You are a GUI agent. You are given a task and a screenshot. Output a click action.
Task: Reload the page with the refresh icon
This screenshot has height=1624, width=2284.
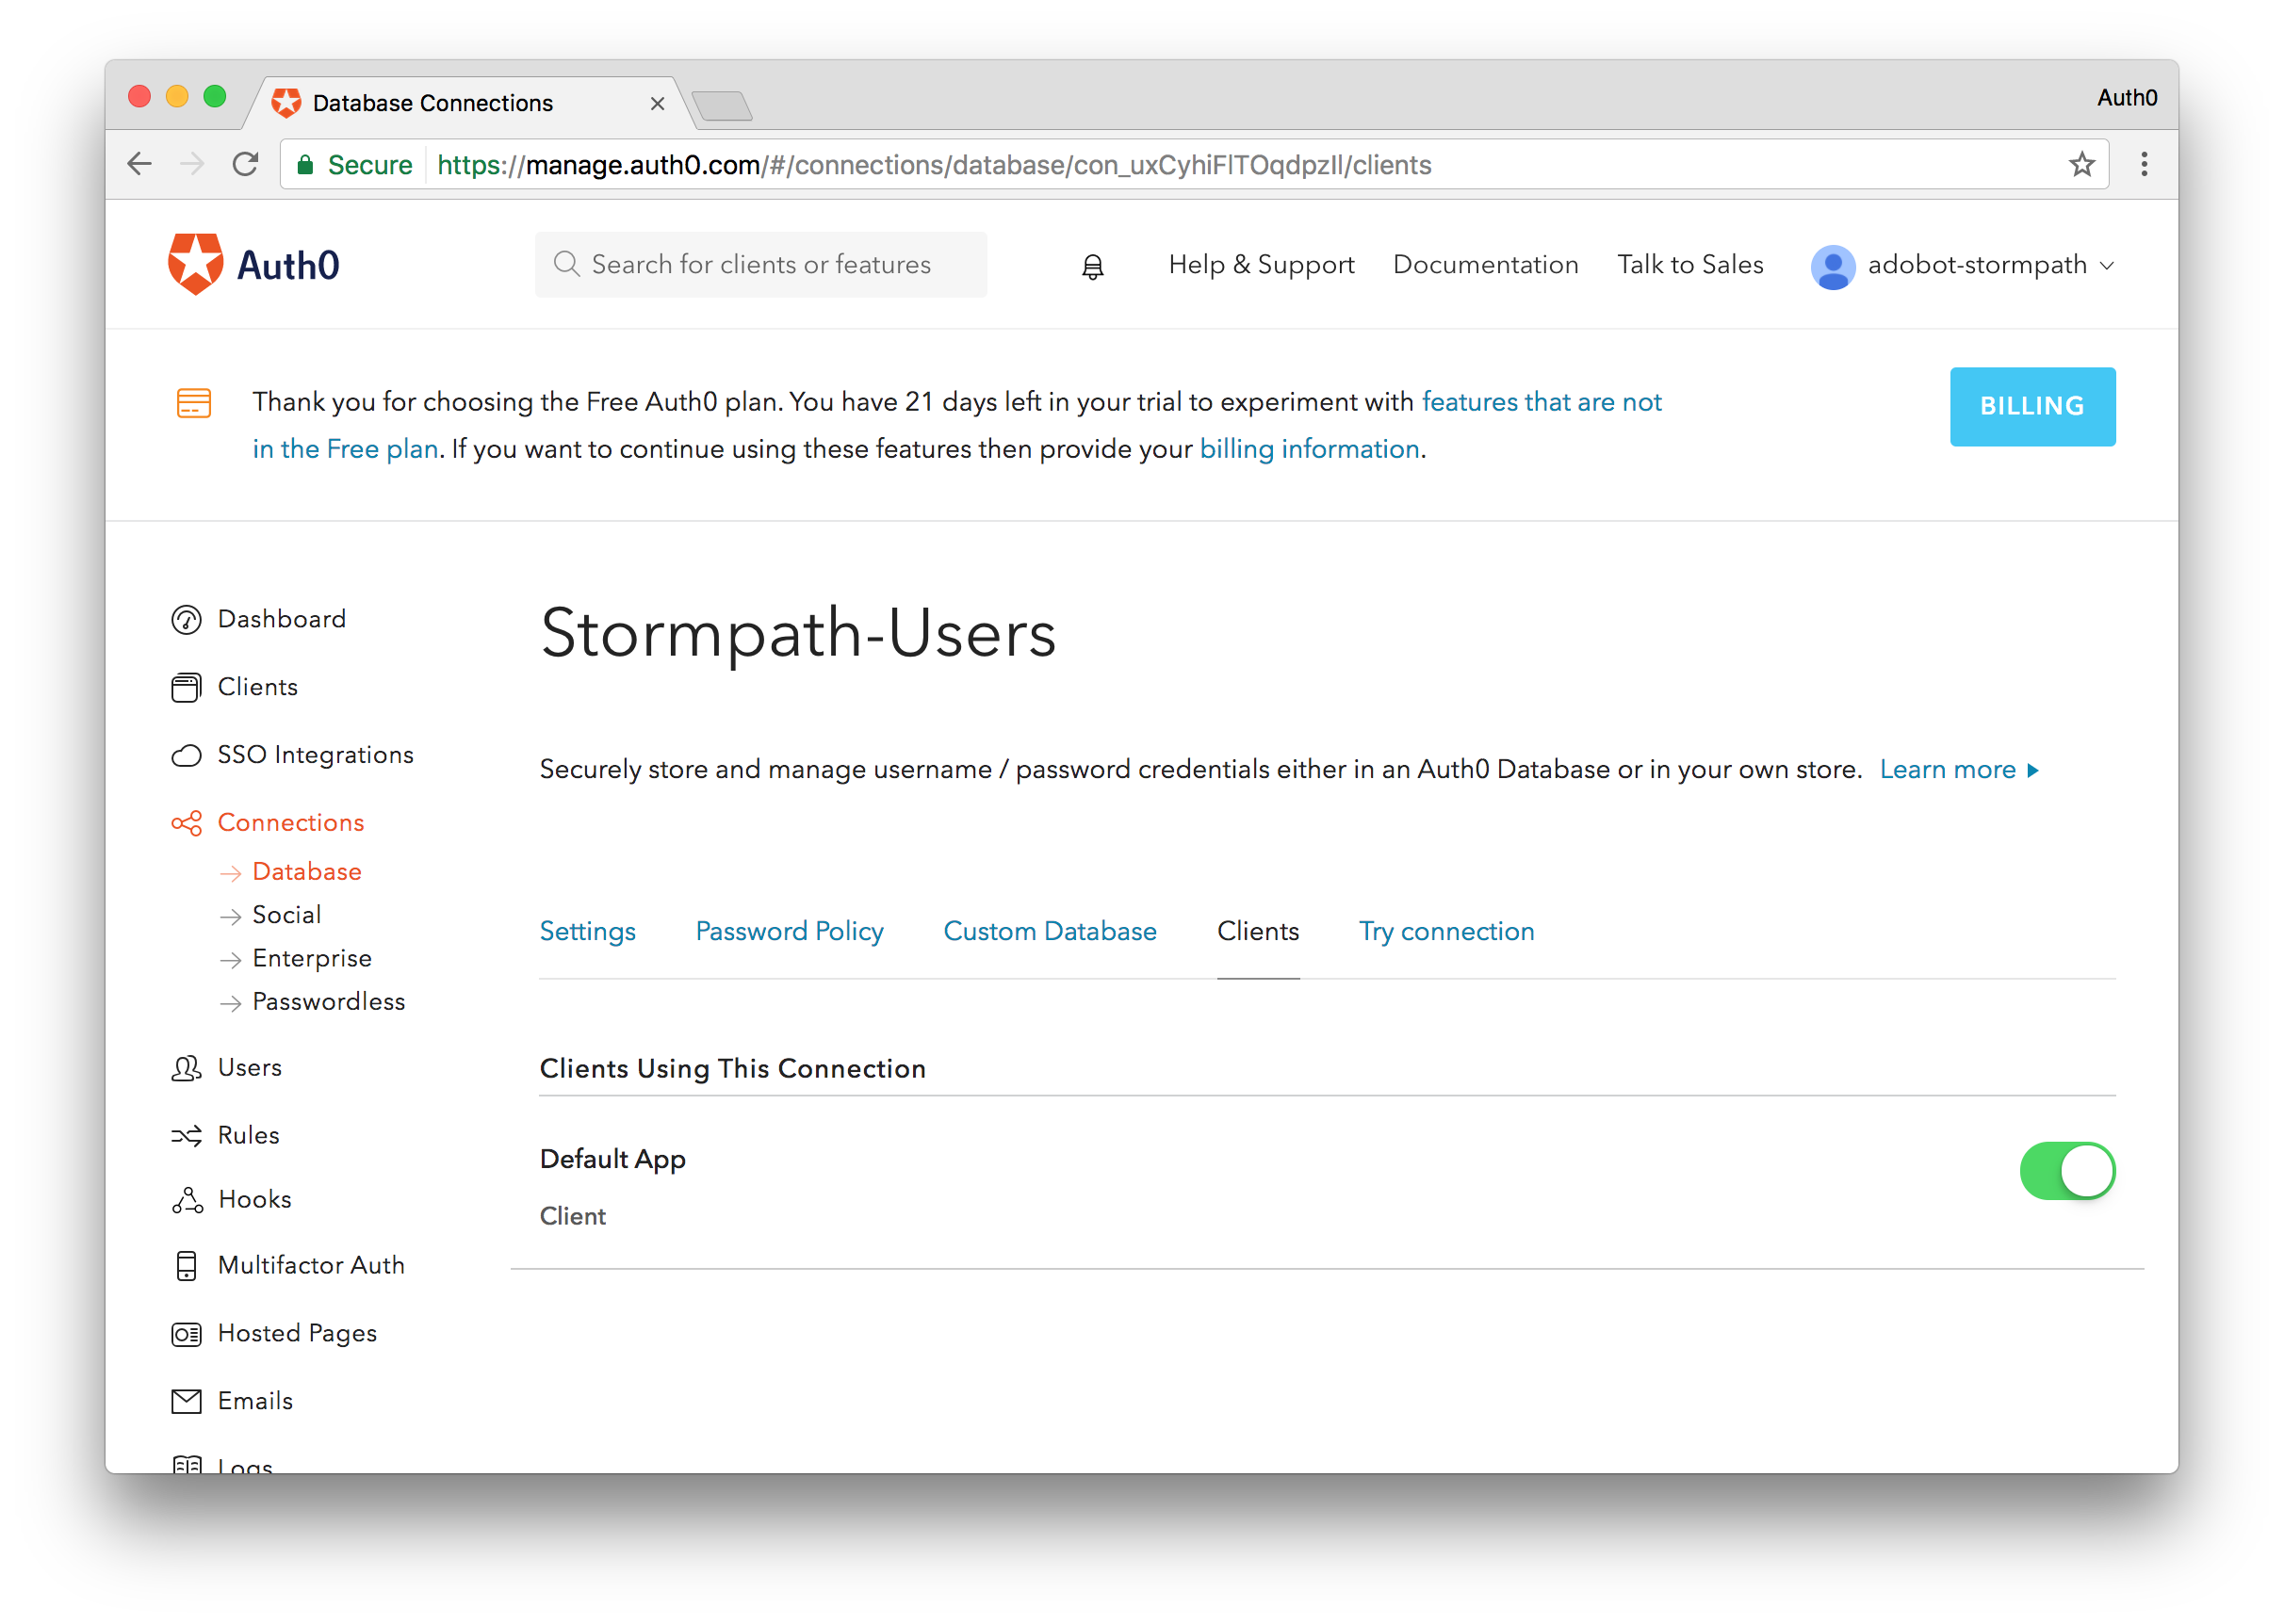[x=245, y=164]
